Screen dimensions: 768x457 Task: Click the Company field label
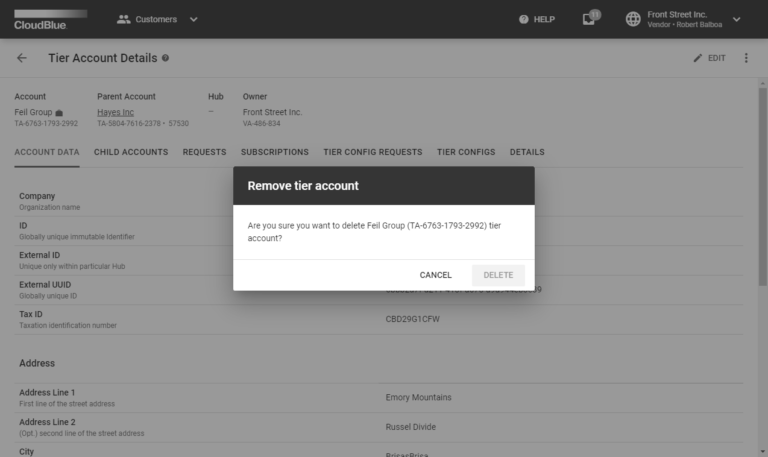coord(37,196)
